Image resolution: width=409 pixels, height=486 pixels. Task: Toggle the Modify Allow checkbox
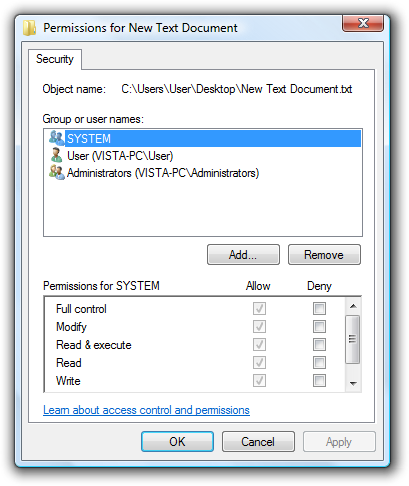pyautogui.click(x=259, y=326)
